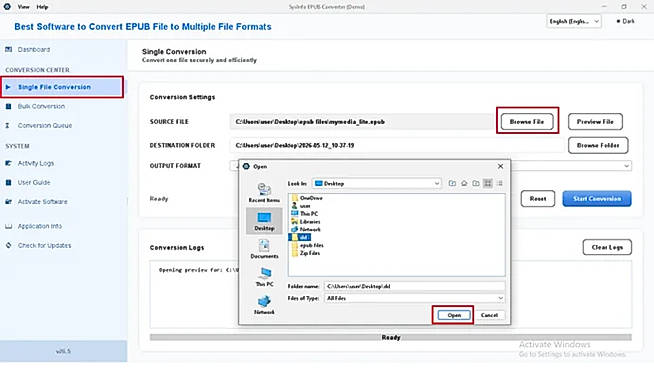
Task: Click inside the Conversion Logs text area
Action: [x=390, y=294]
